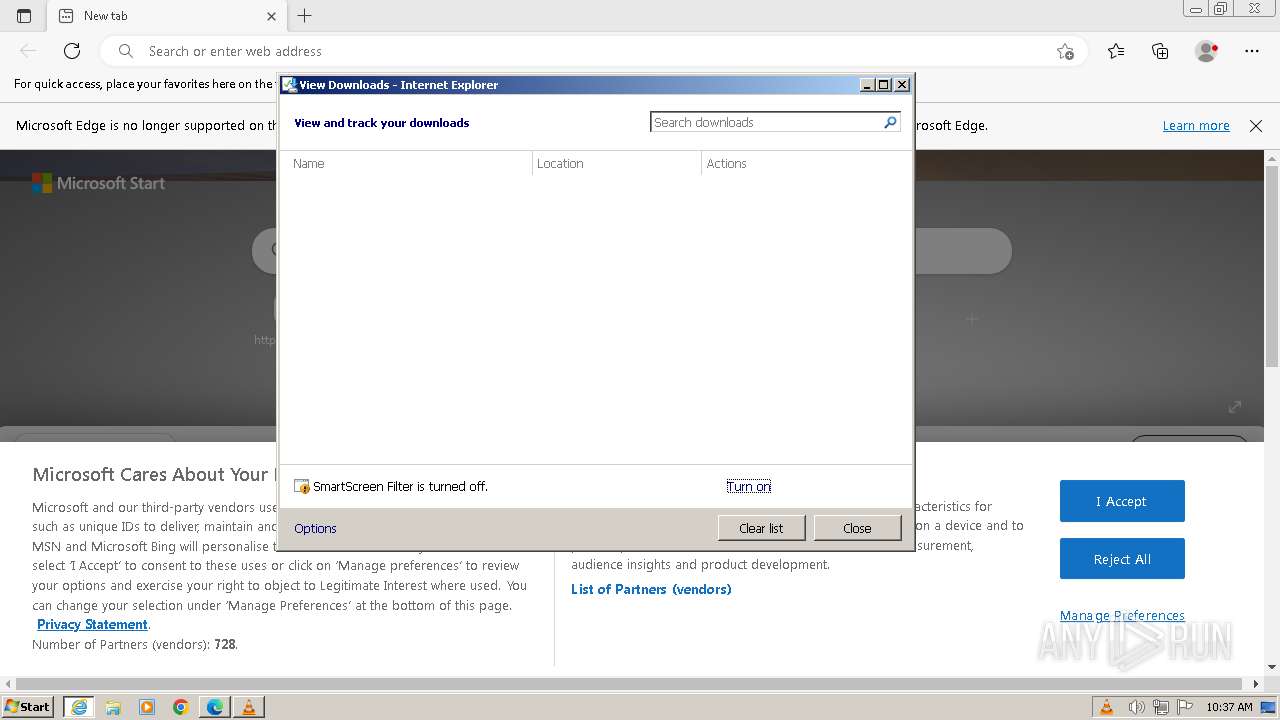Sort downloads by Name column
The image size is (1280, 720).
pyautogui.click(x=408, y=163)
